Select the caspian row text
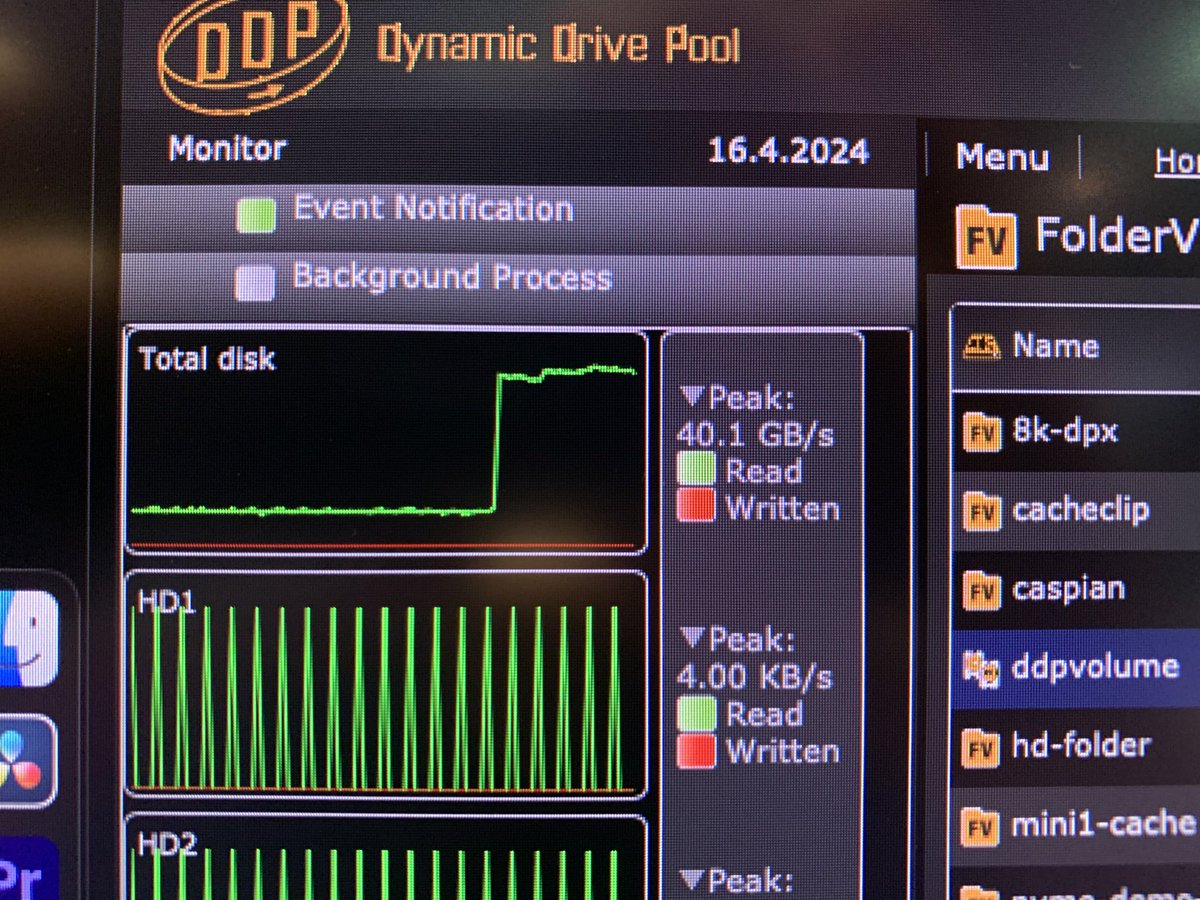Screen dimensions: 1200x900 [x=1068, y=588]
